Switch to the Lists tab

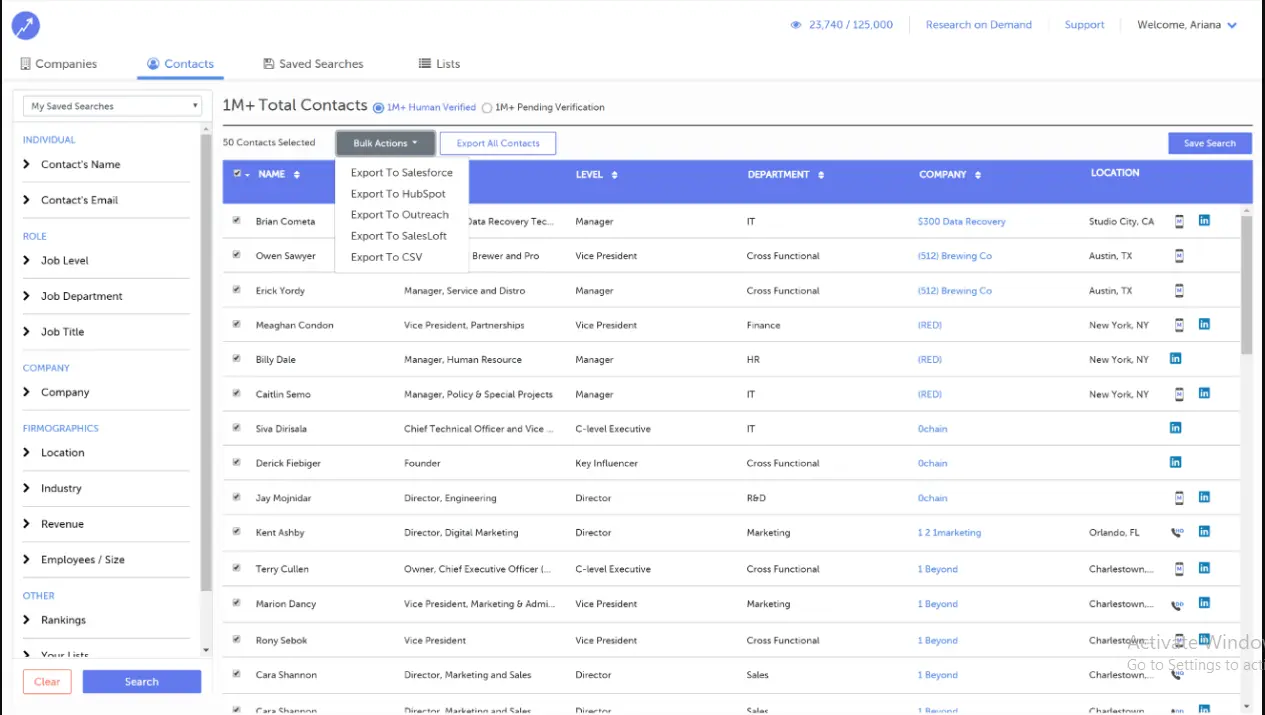click(439, 64)
